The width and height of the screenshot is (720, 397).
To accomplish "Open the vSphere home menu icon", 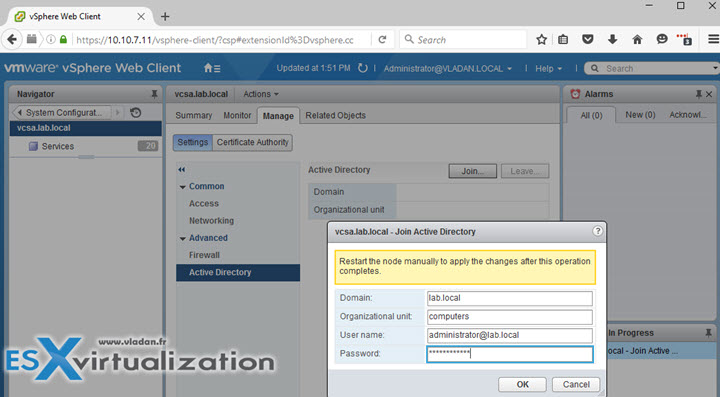I will (212, 68).
